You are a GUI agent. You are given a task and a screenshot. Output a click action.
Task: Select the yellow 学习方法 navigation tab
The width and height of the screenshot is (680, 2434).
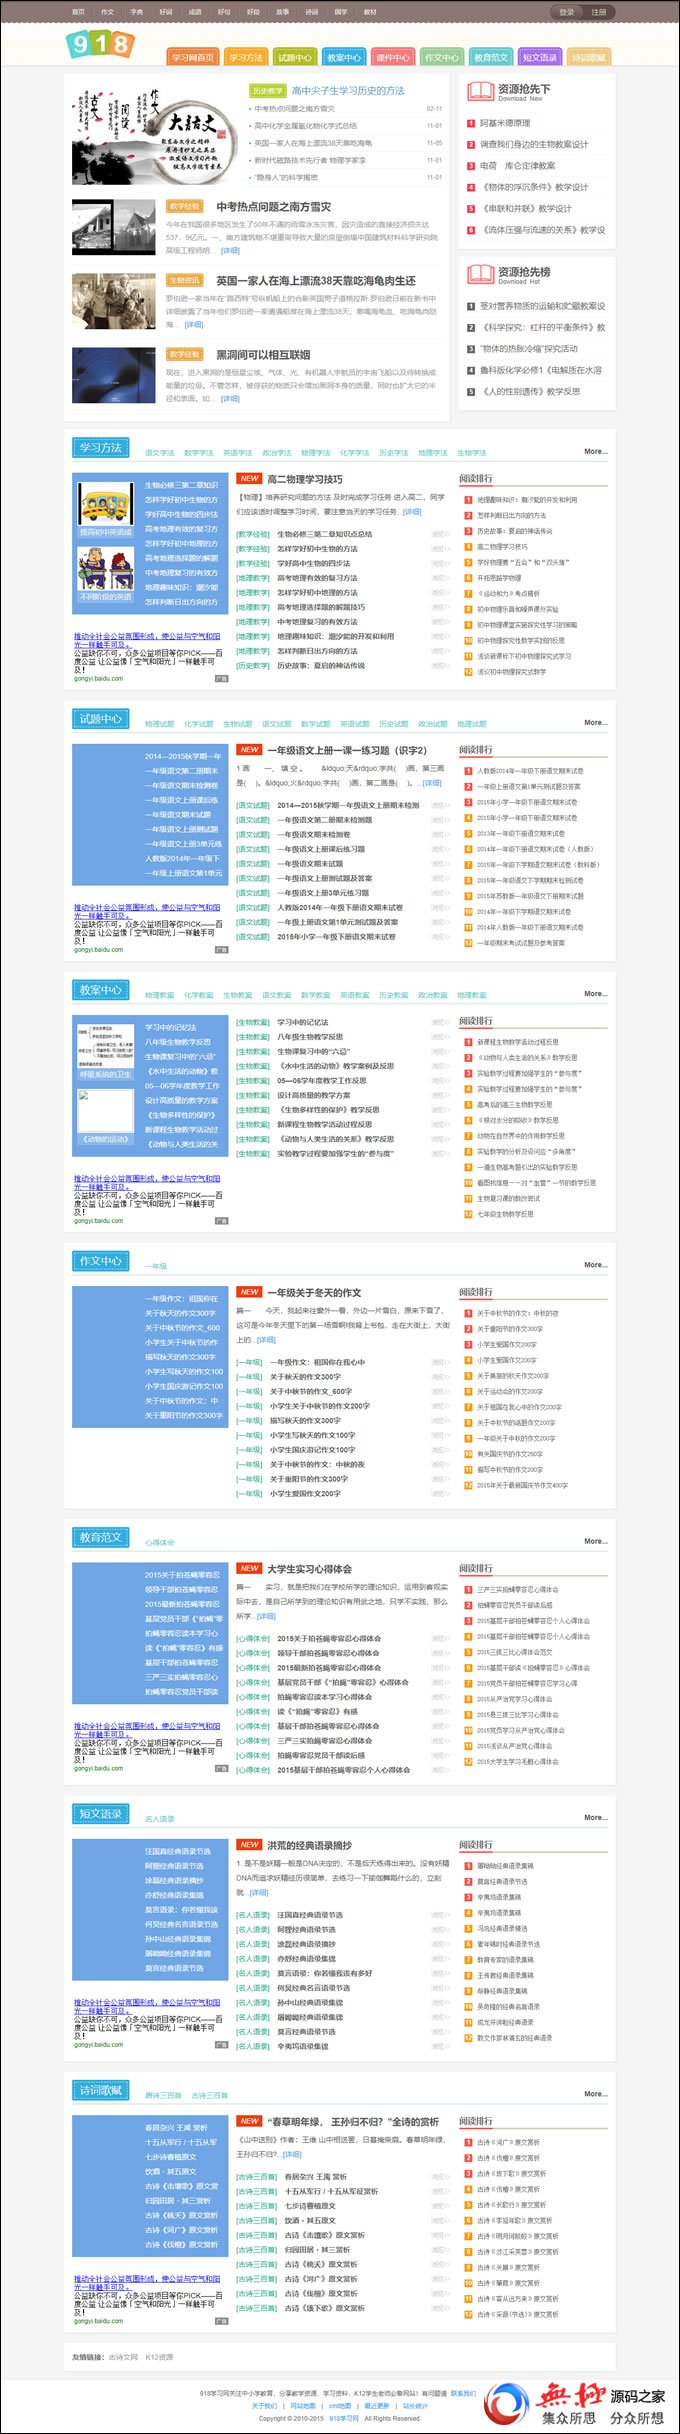(246, 57)
